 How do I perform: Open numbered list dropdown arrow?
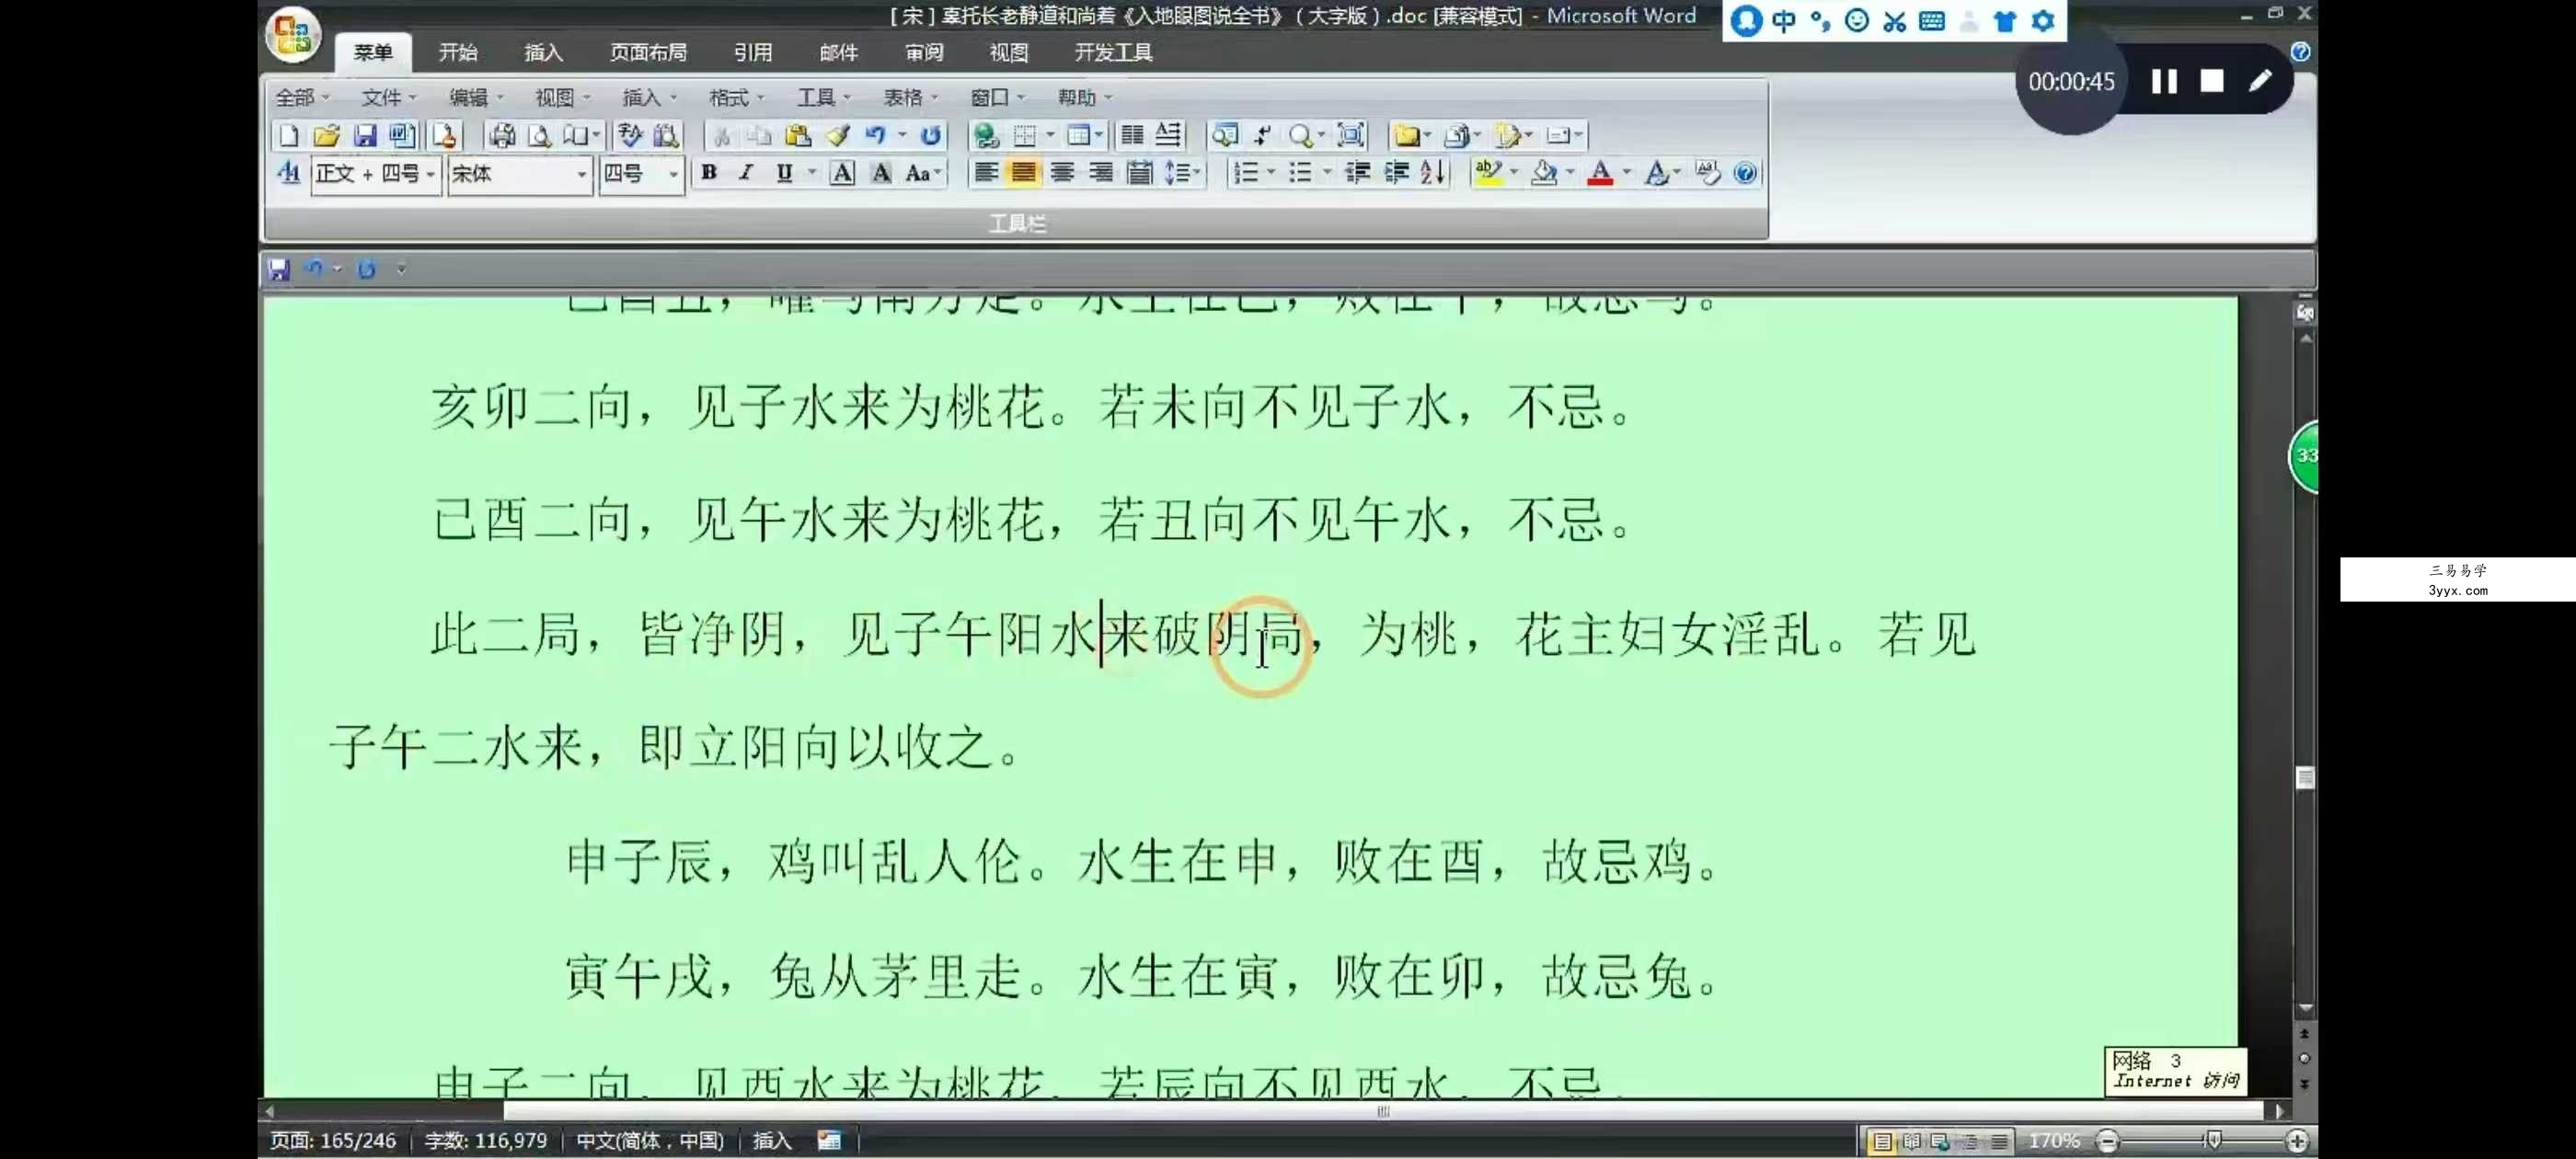(1271, 173)
